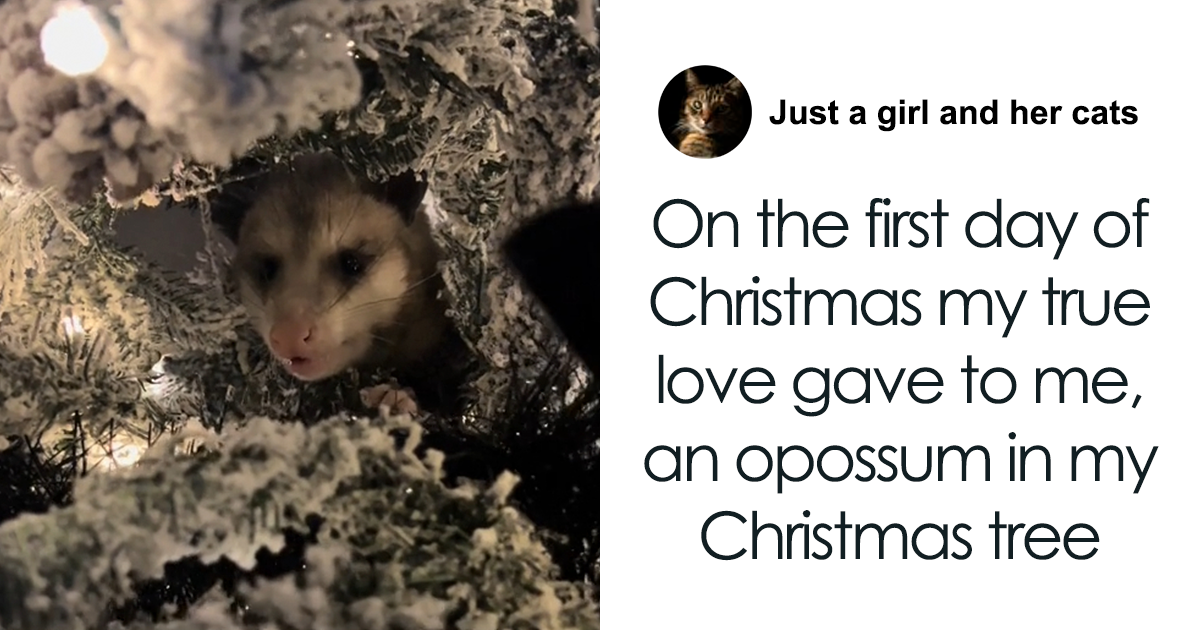Viewport: 1200px width, 630px height.
Task: Click the opossum's left dark eye
Action: pos(268,271)
